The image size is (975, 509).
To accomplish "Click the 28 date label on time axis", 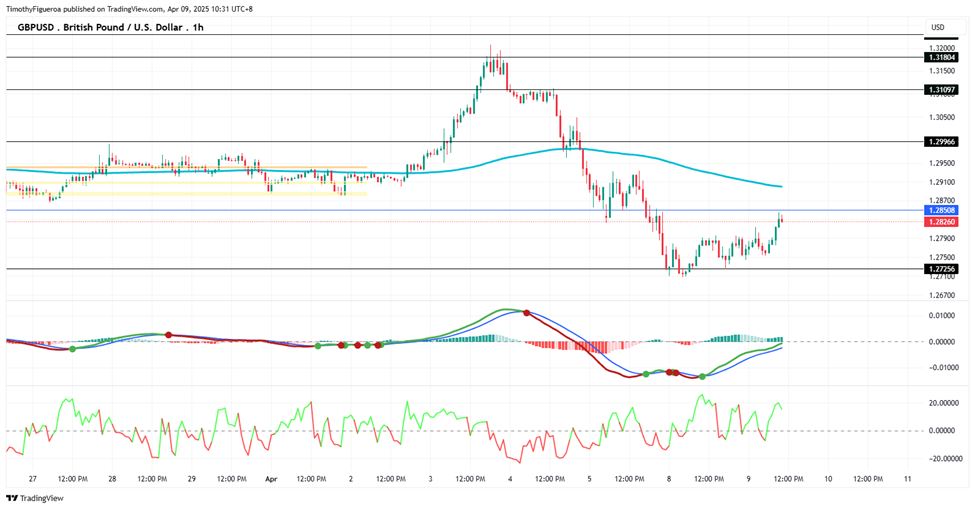I will pos(112,479).
